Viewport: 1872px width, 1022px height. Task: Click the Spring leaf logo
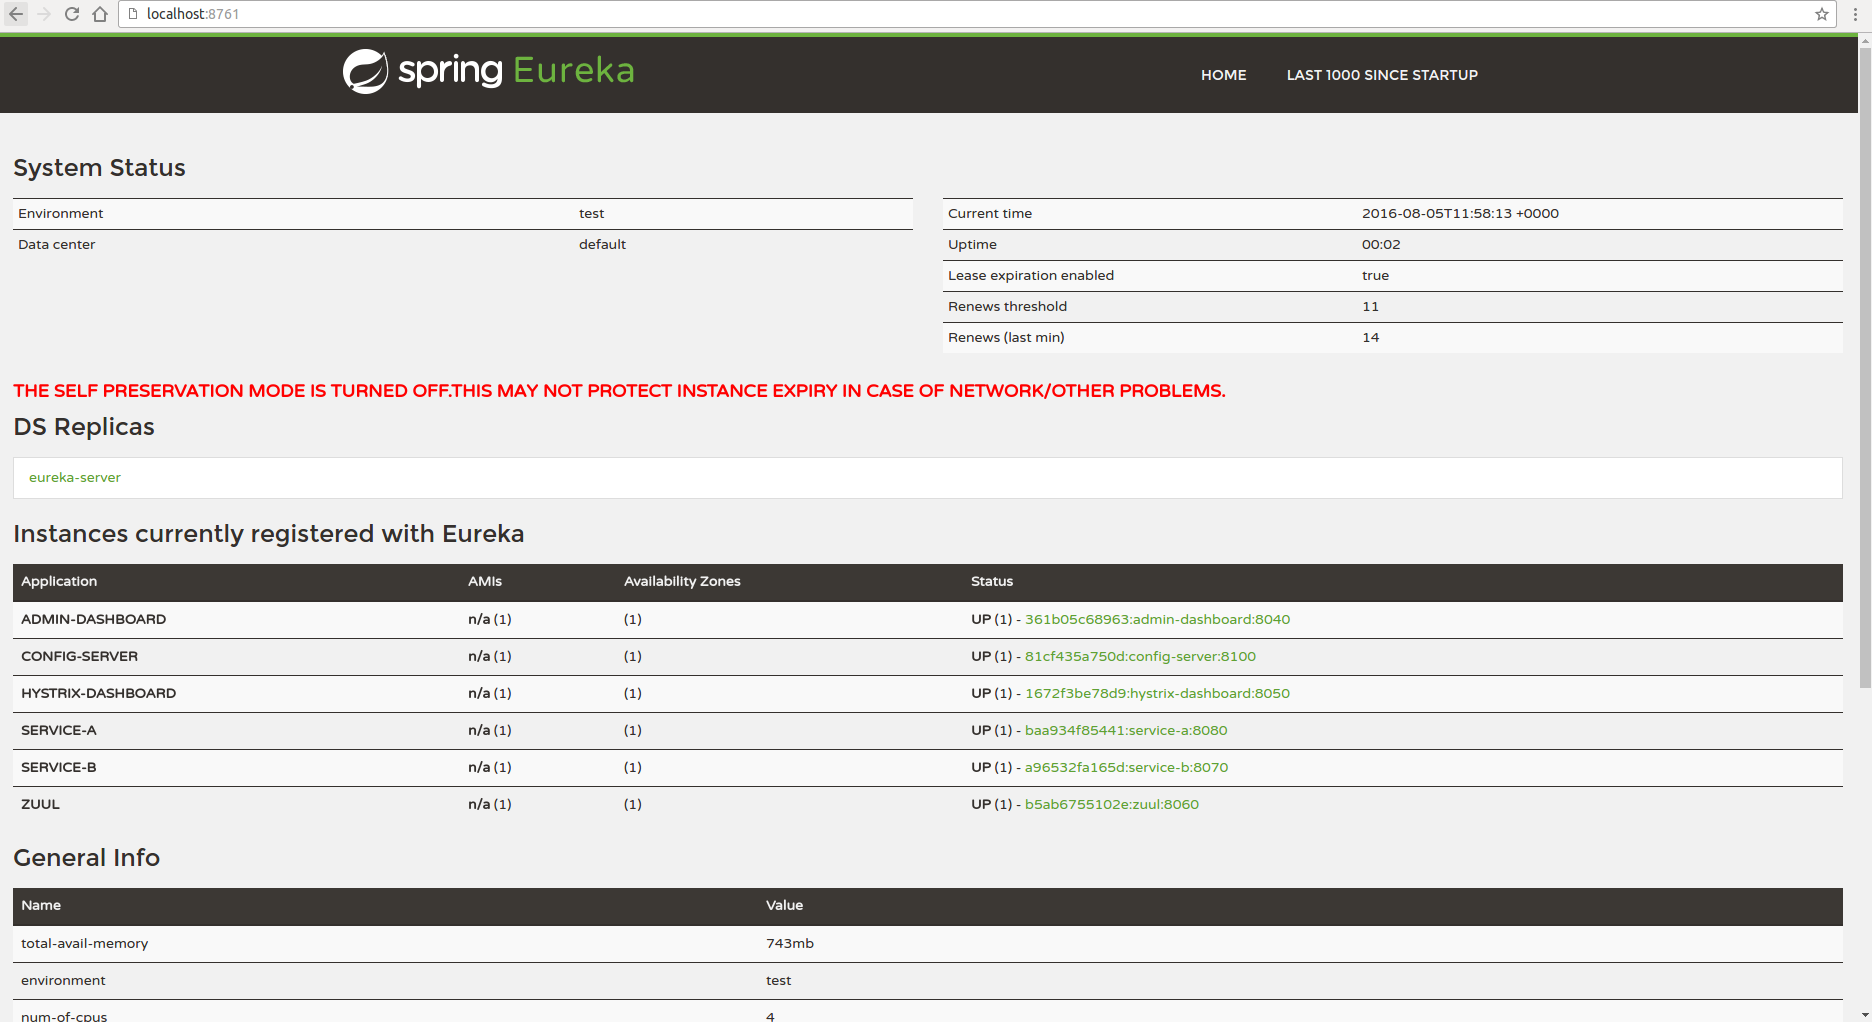(365, 71)
